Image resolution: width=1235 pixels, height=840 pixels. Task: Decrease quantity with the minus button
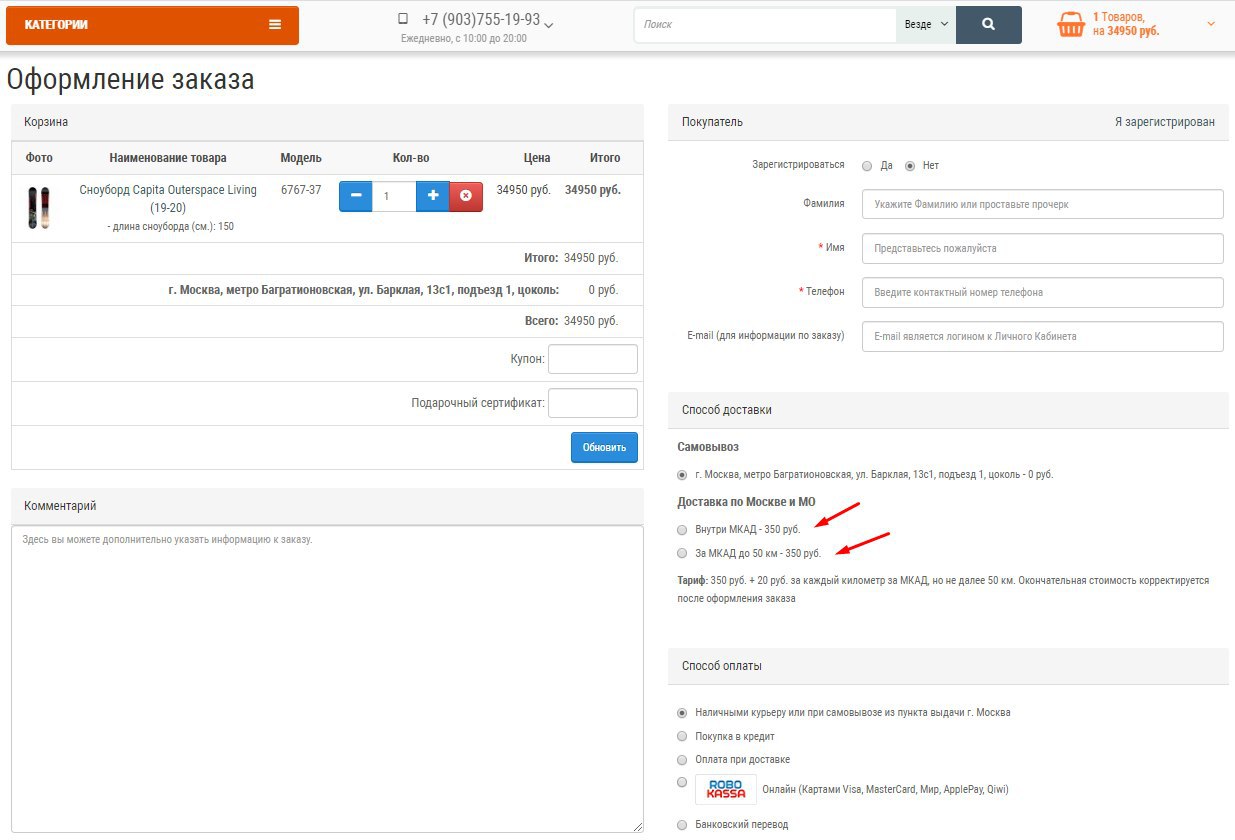pyautogui.click(x=356, y=196)
